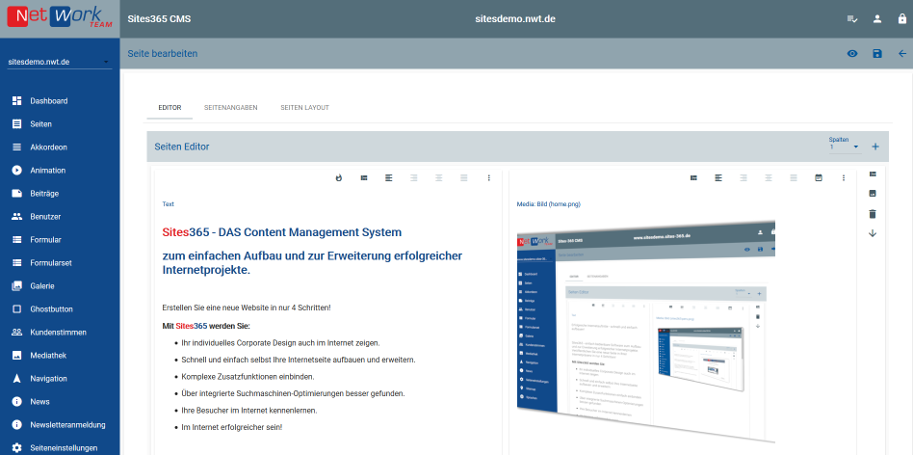
Task: Click 'Erstellen Sie eine neue Website' paragraph
Action: [247, 307]
